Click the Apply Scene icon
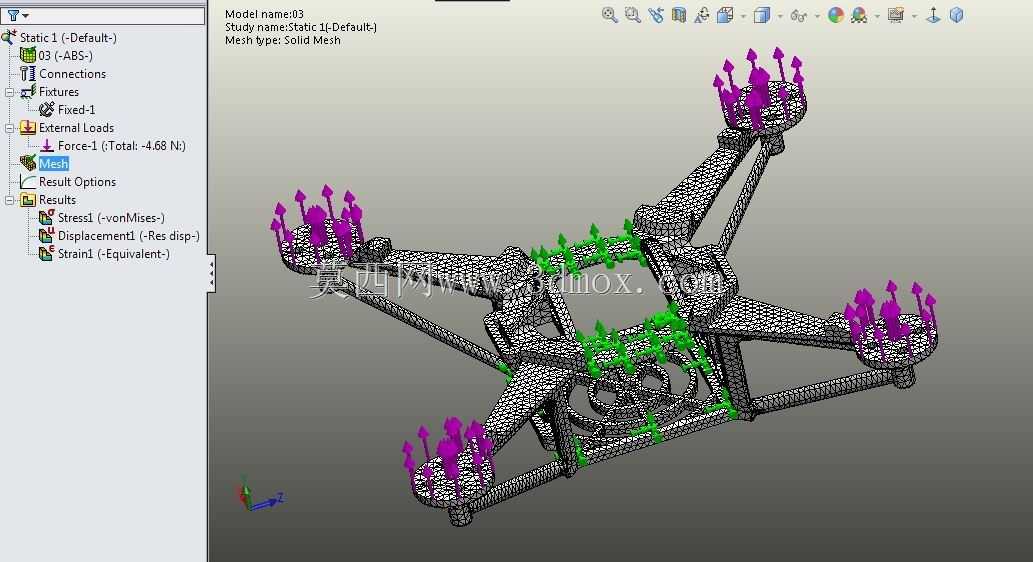 [x=859, y=15]
